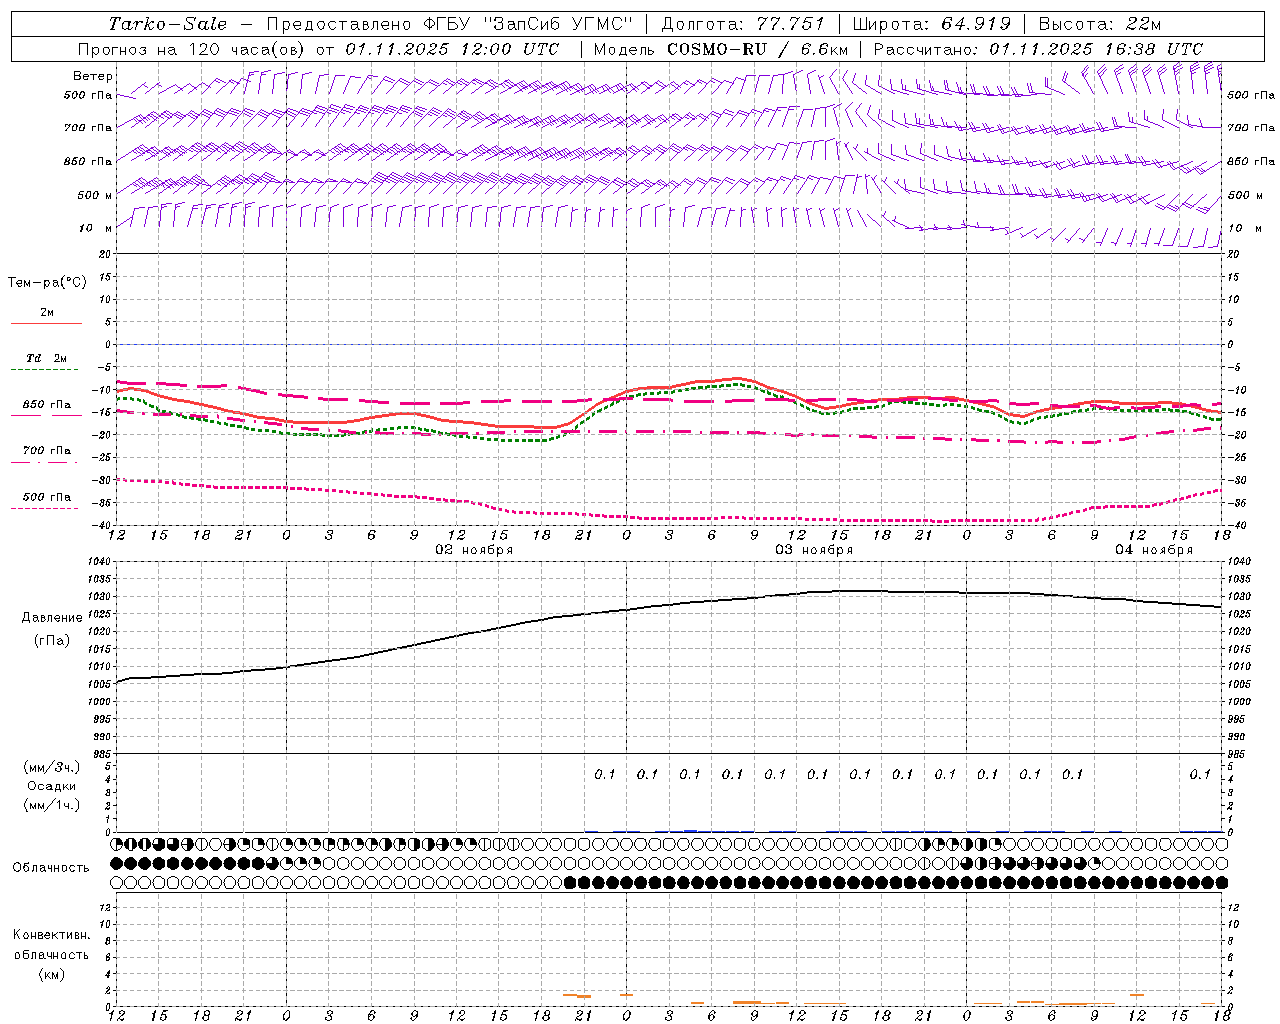Click the 'Тем-ра(°C)' panel label
Screen dimensions: 1280x1024
47,283
